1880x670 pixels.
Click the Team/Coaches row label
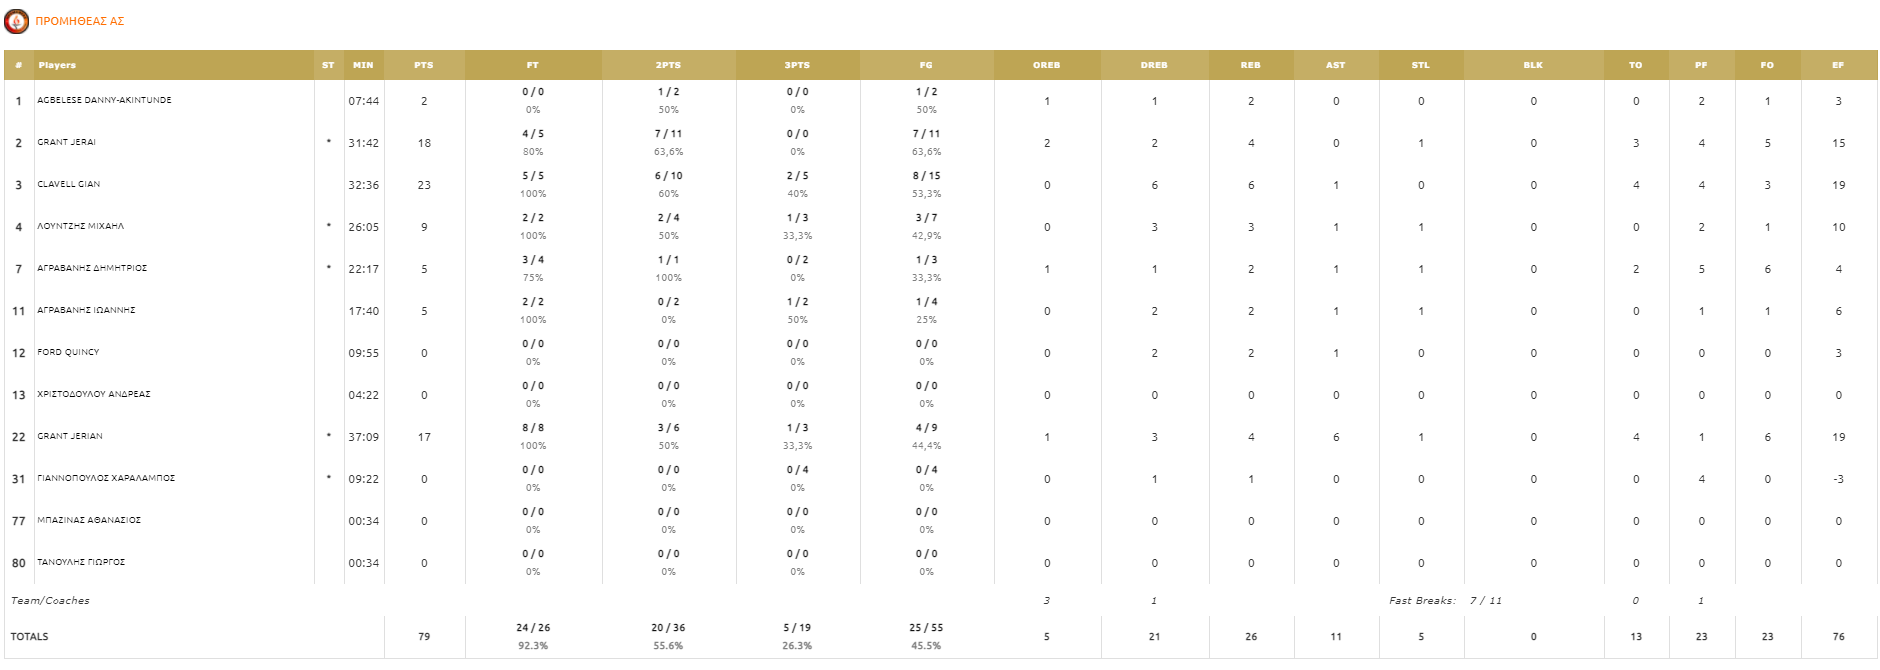click(x=50, y=600)
